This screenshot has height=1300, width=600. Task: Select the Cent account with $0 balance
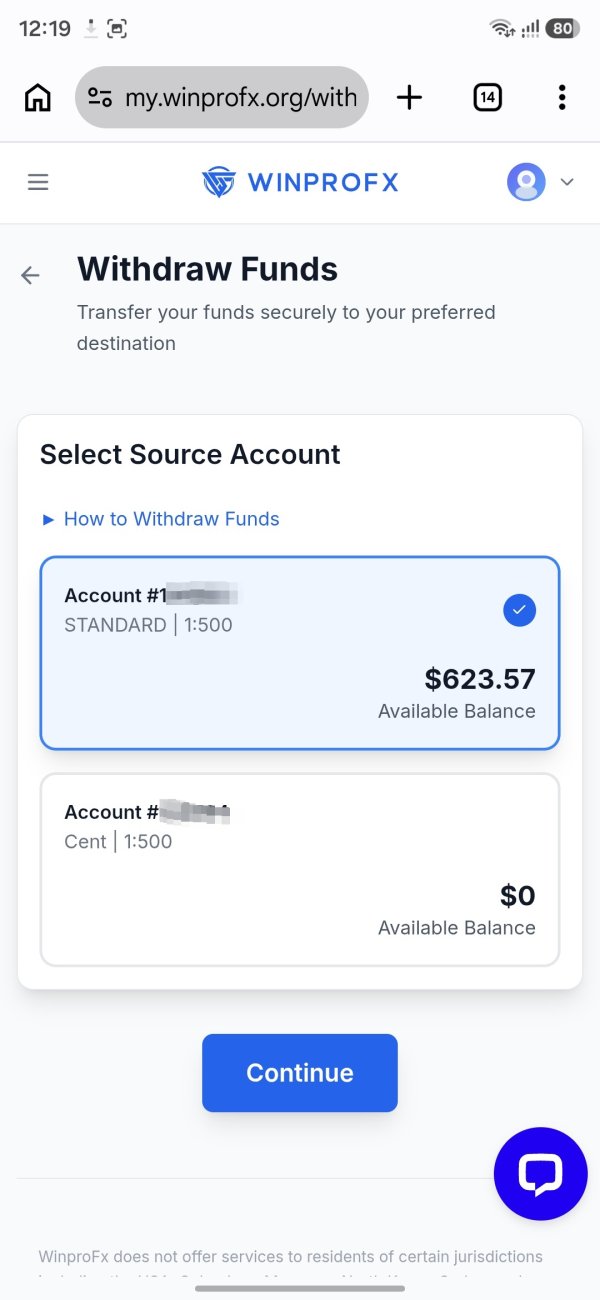pos(300,869)
